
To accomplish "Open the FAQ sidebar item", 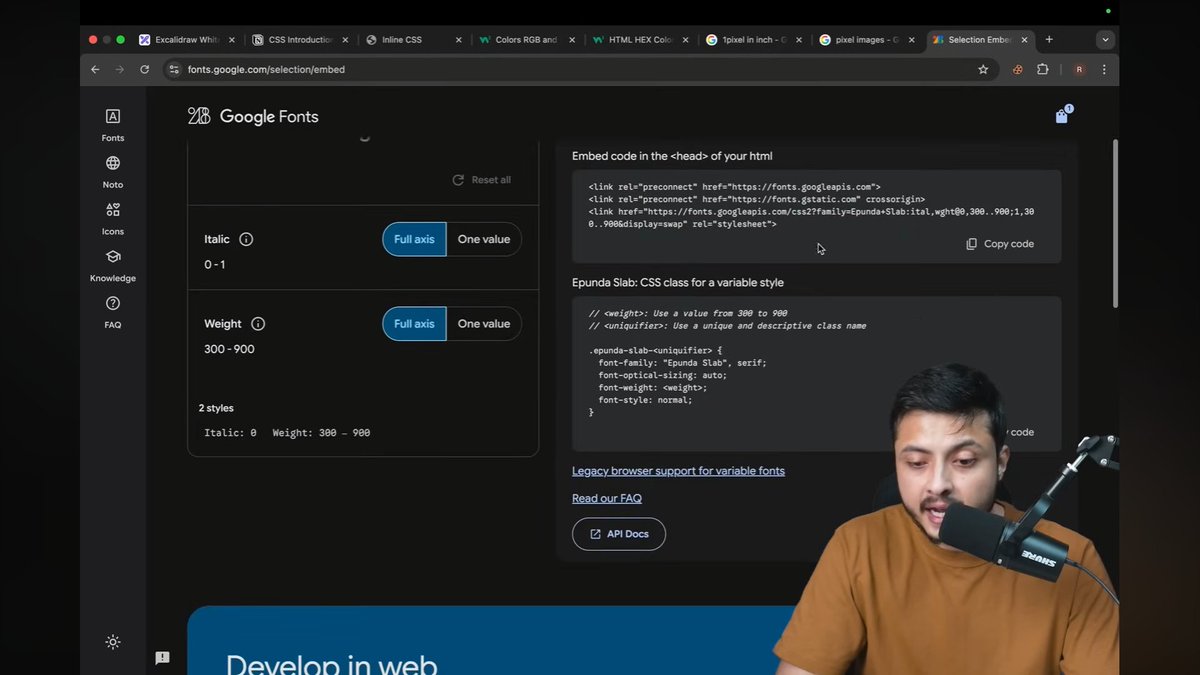I will pyautogui.click(x=113, y=313).
